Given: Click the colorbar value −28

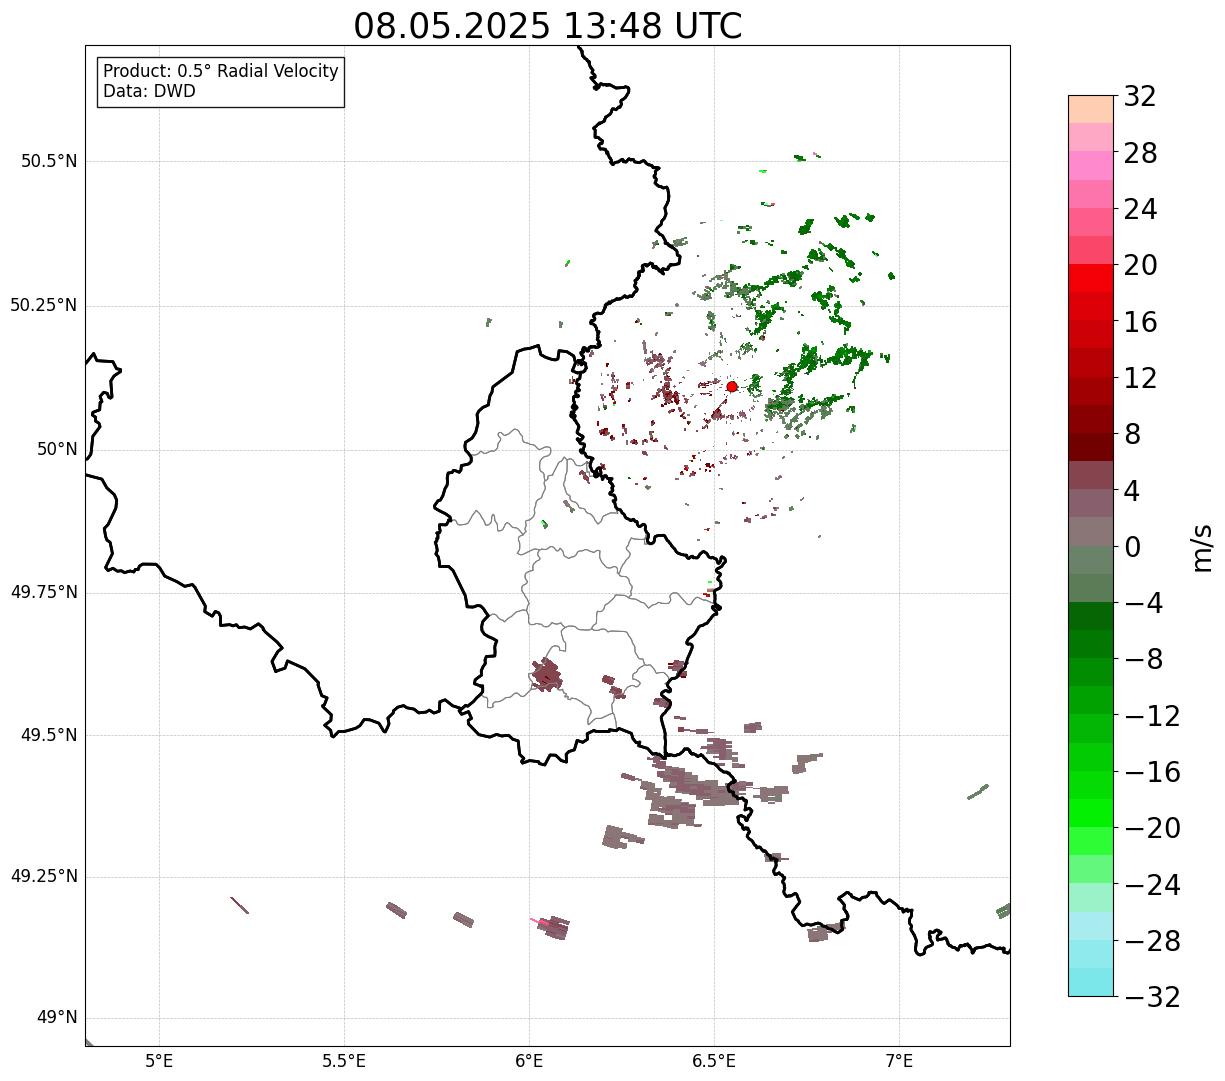Looking at the screenshot, I should click(x=1152, y=941).
